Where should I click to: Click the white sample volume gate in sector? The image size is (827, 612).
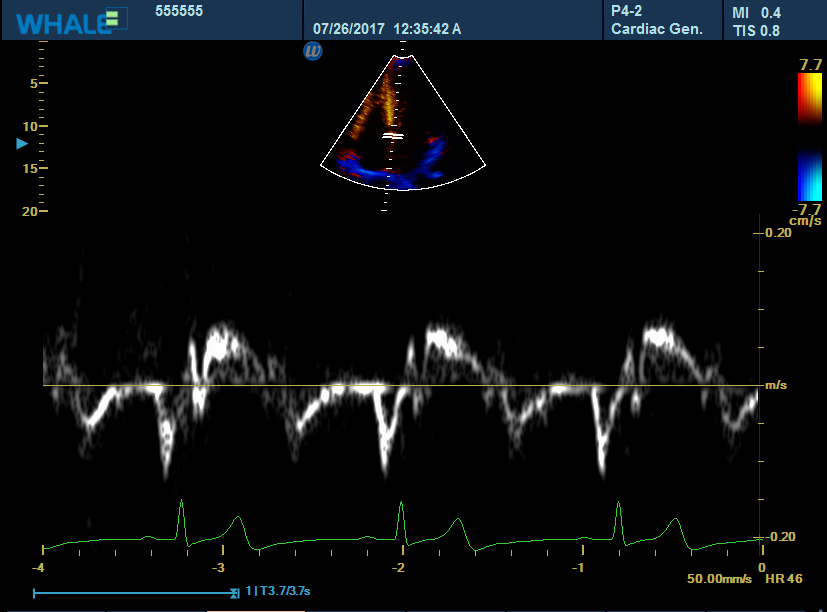pos(393,136)
